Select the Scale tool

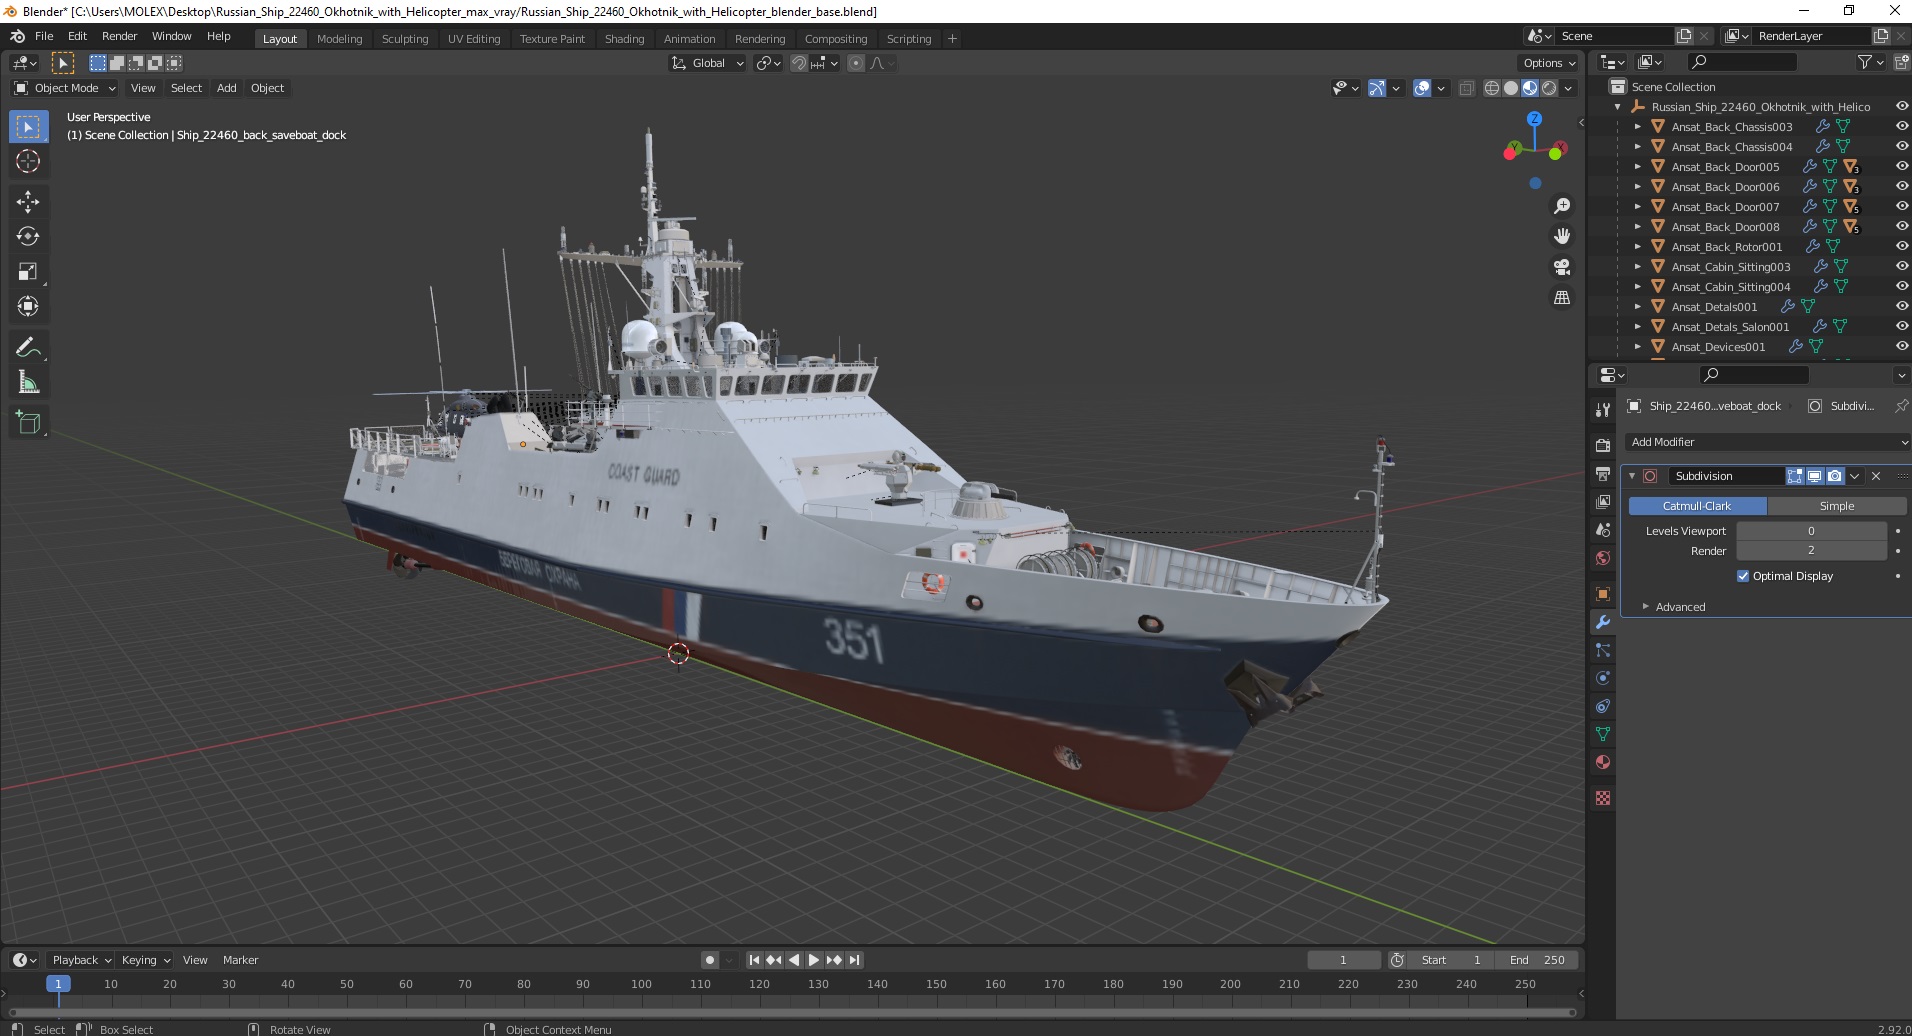click(x=28, y=272)
